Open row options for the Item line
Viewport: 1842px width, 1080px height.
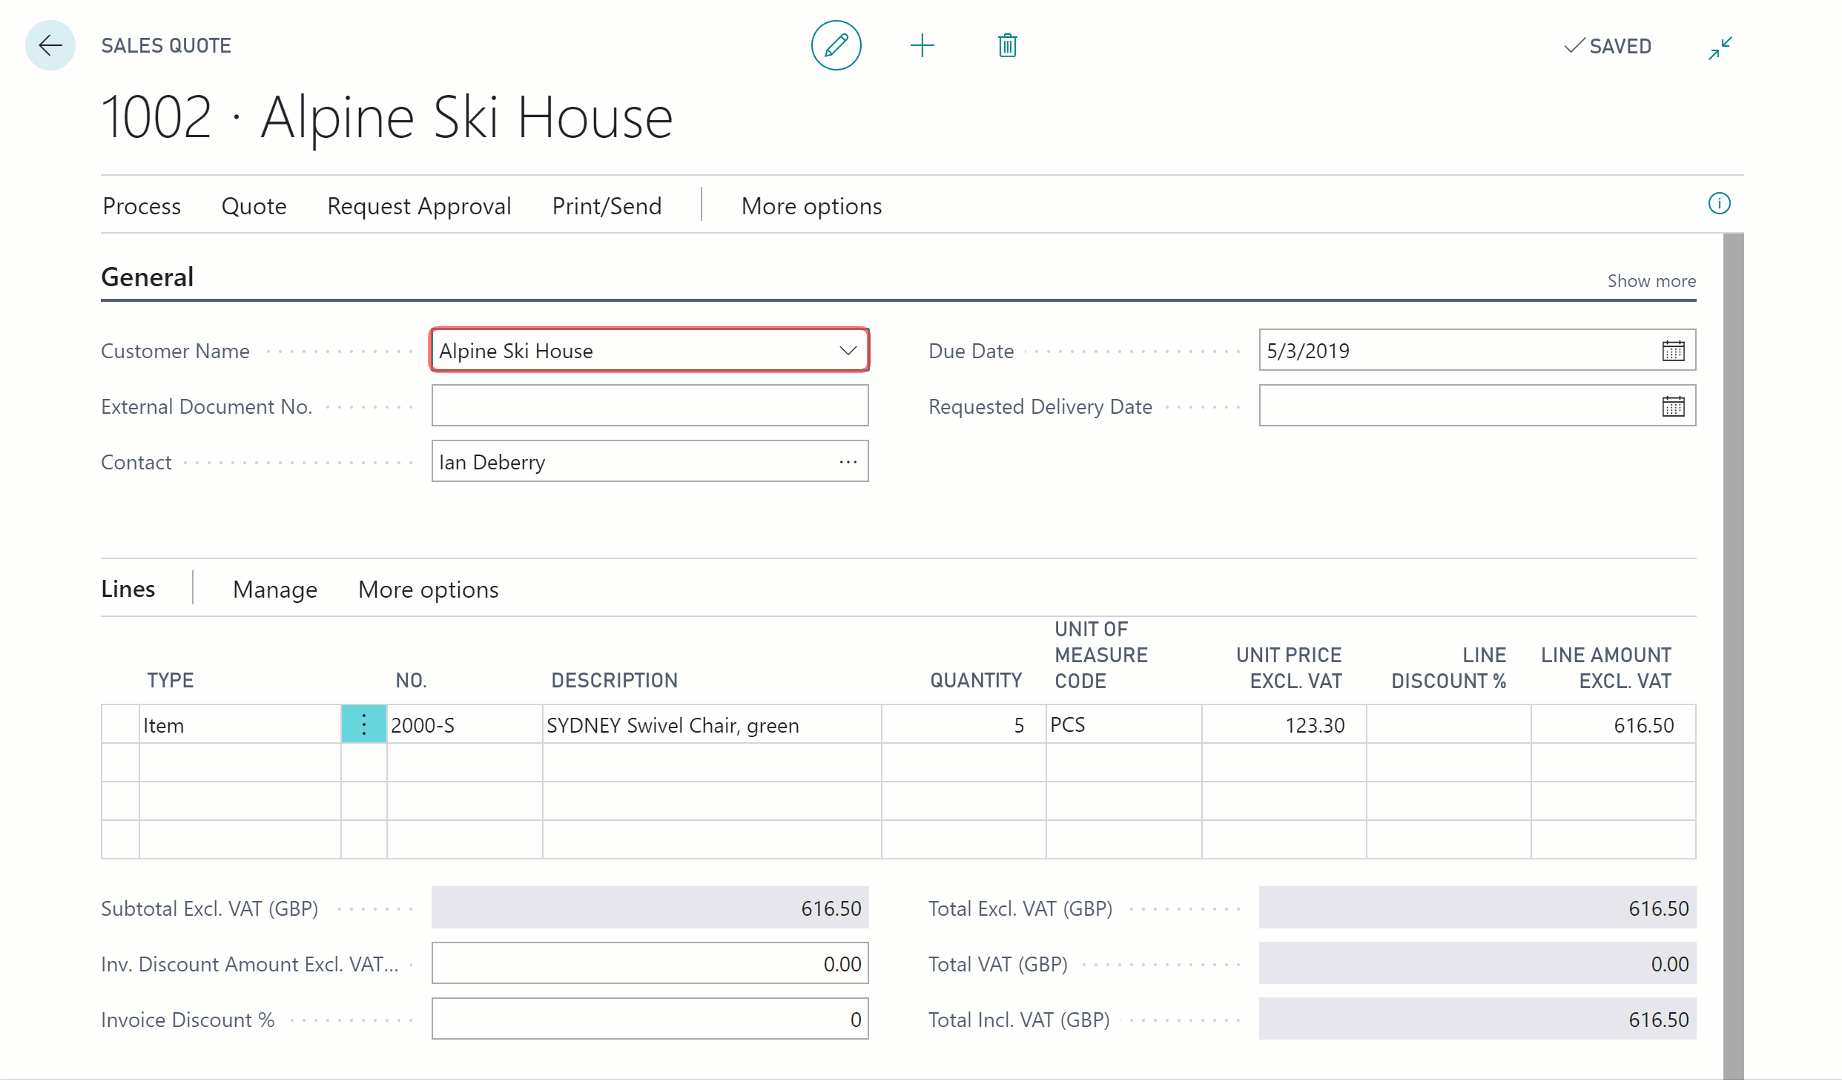pyautogui.click(x=364, y=725)
